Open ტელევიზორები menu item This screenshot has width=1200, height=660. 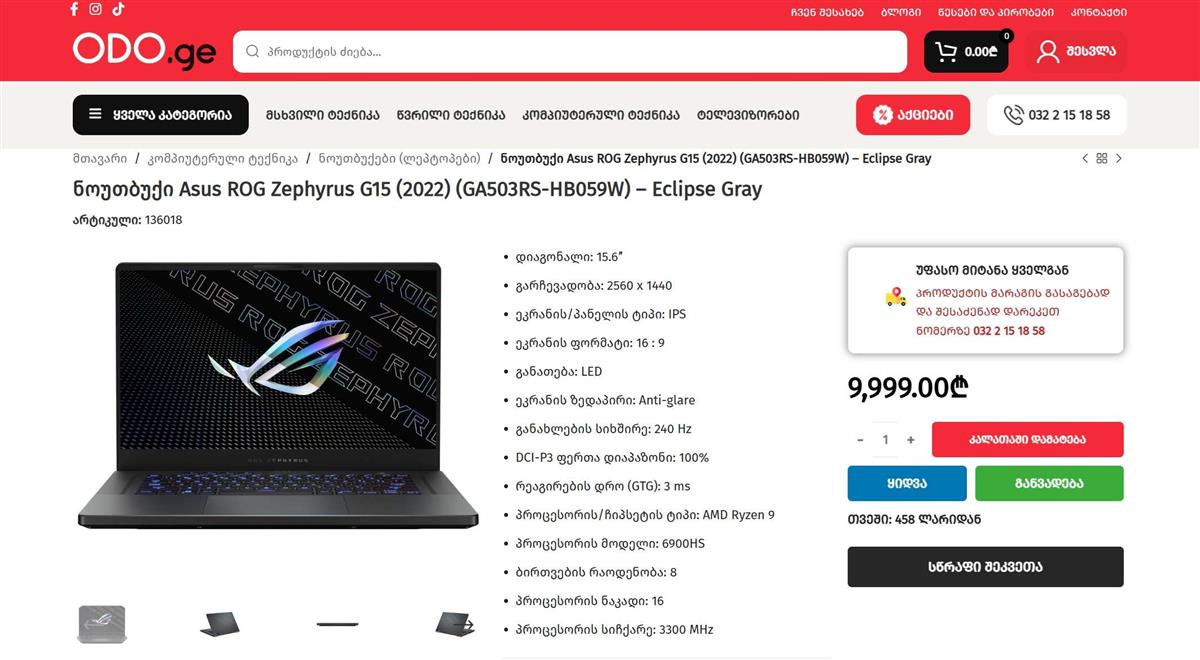(748, 115)
